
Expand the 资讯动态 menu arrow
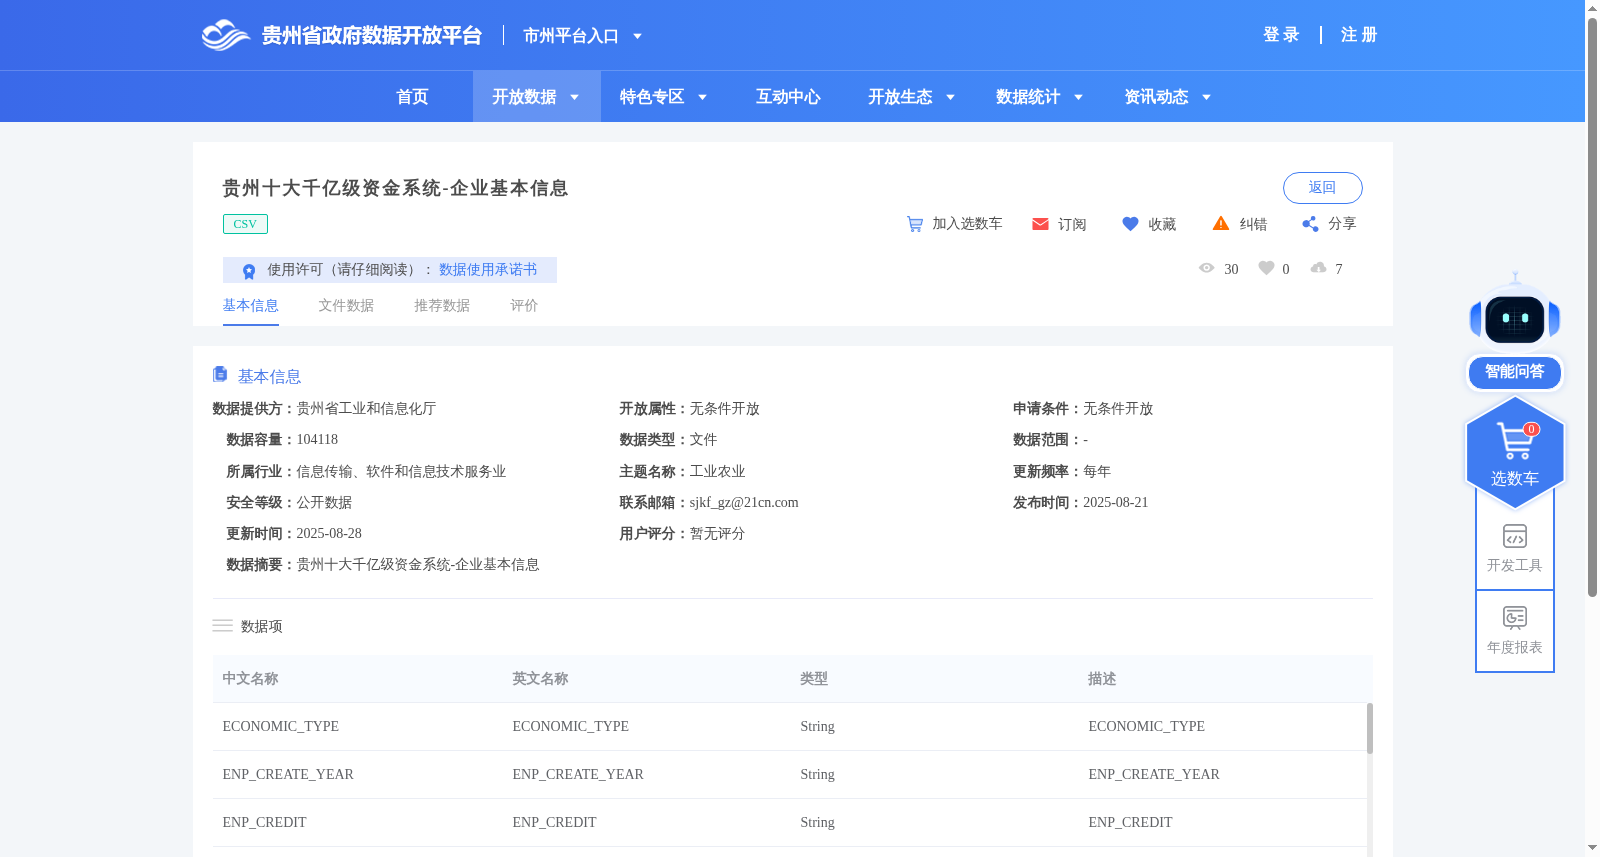(1206, 98)
